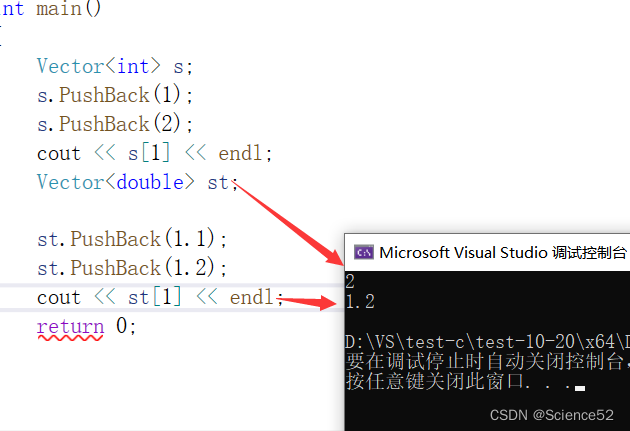
Task: Click the double keyword in Vector<double>
Action: pyautogui.click(x=150, y=182)
